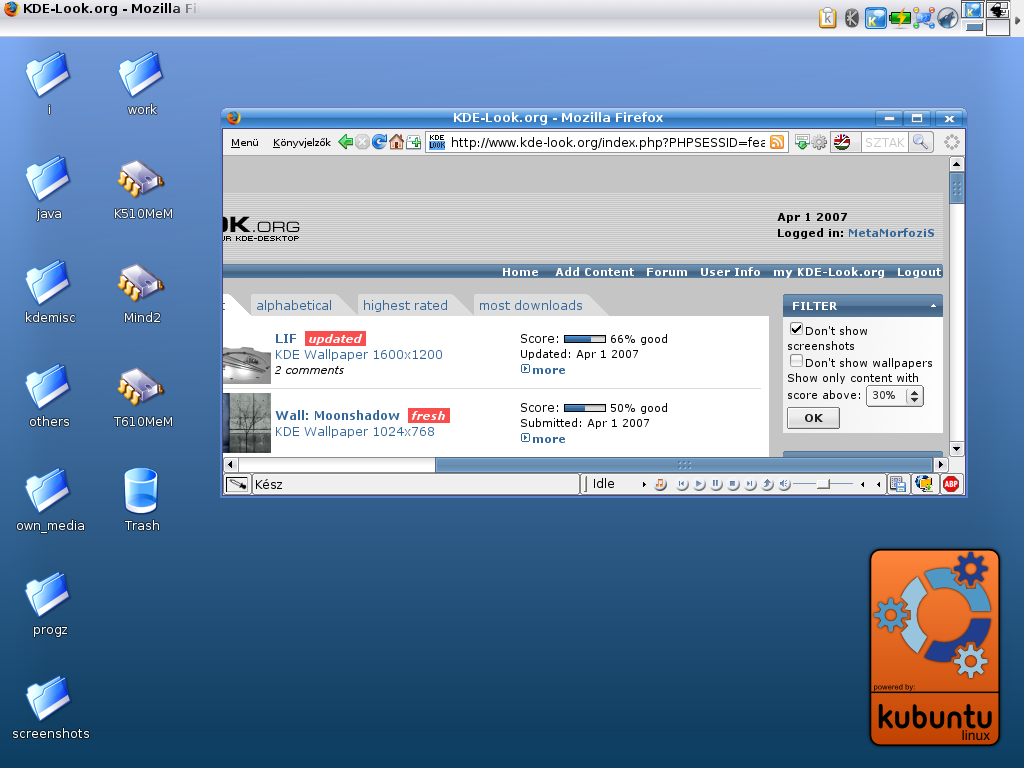Click the orange music note icon
The image size is (1024, 768).
tap(660, 484)
